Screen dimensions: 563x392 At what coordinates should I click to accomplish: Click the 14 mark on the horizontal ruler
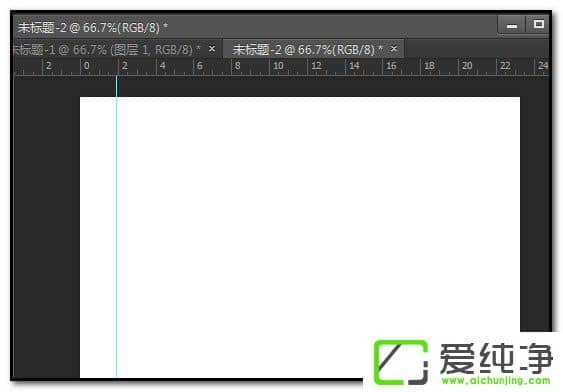pos(354,66)
